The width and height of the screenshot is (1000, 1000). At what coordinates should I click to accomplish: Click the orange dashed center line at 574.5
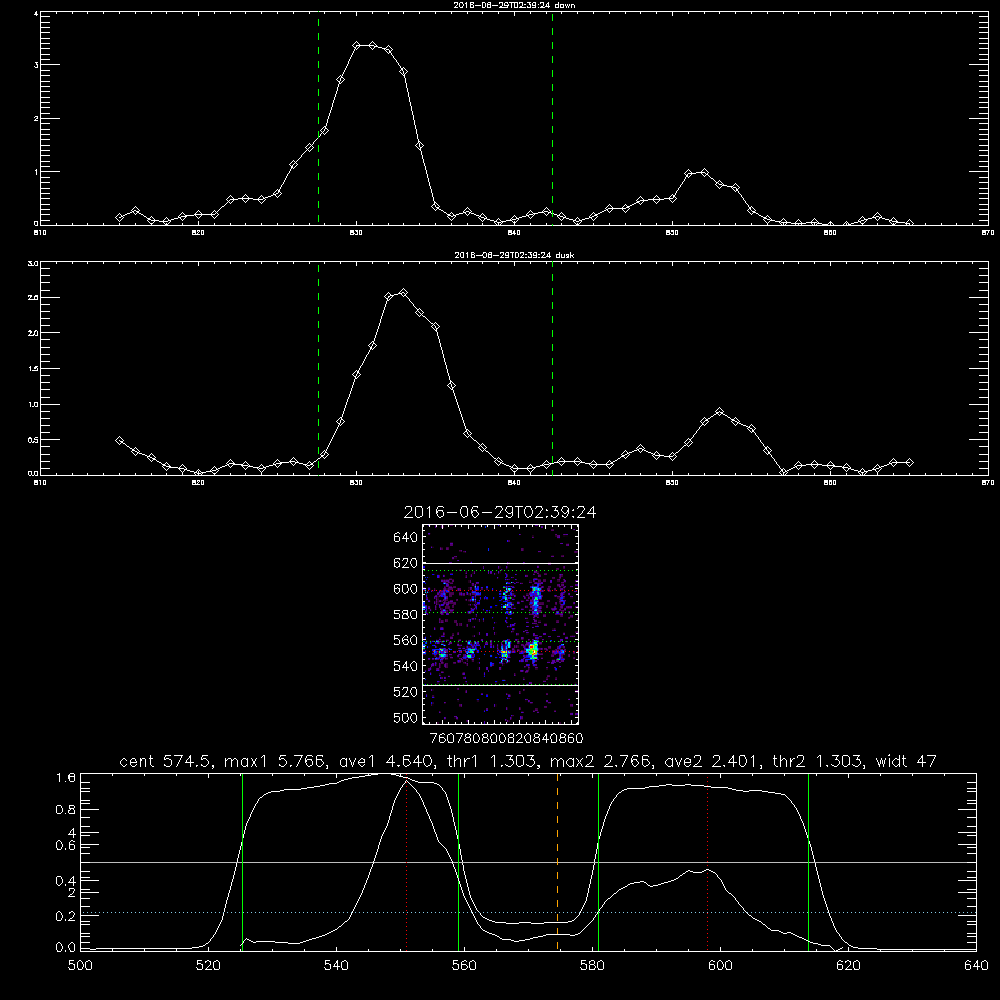557,862
